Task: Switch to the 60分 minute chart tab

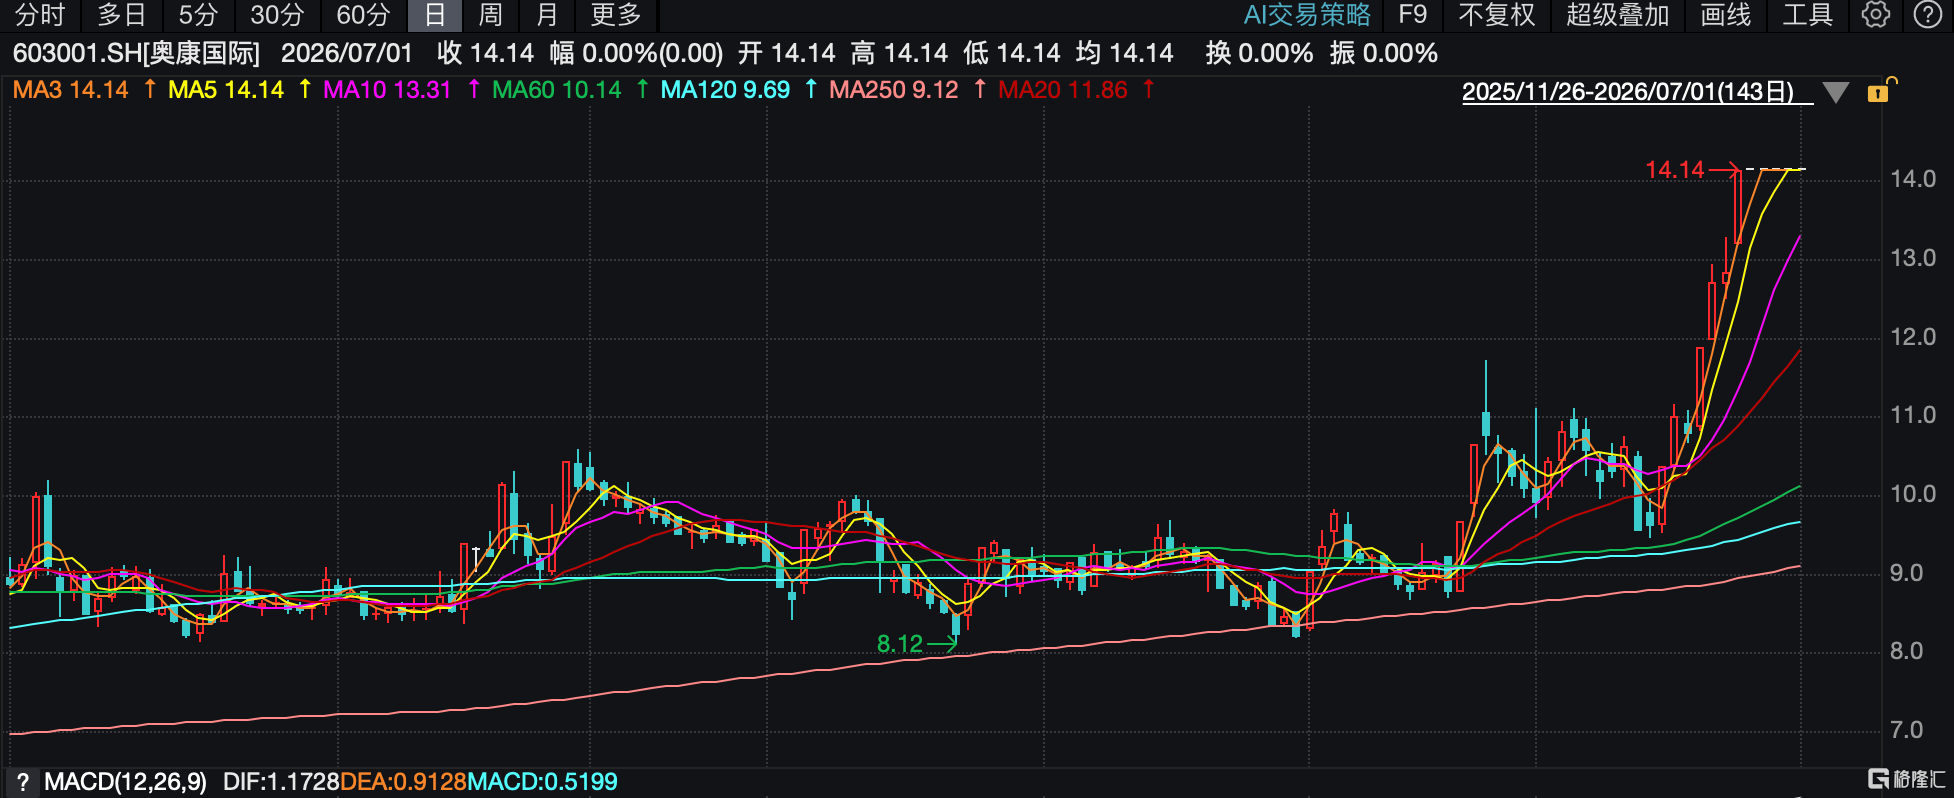Action: pos(363,15)
